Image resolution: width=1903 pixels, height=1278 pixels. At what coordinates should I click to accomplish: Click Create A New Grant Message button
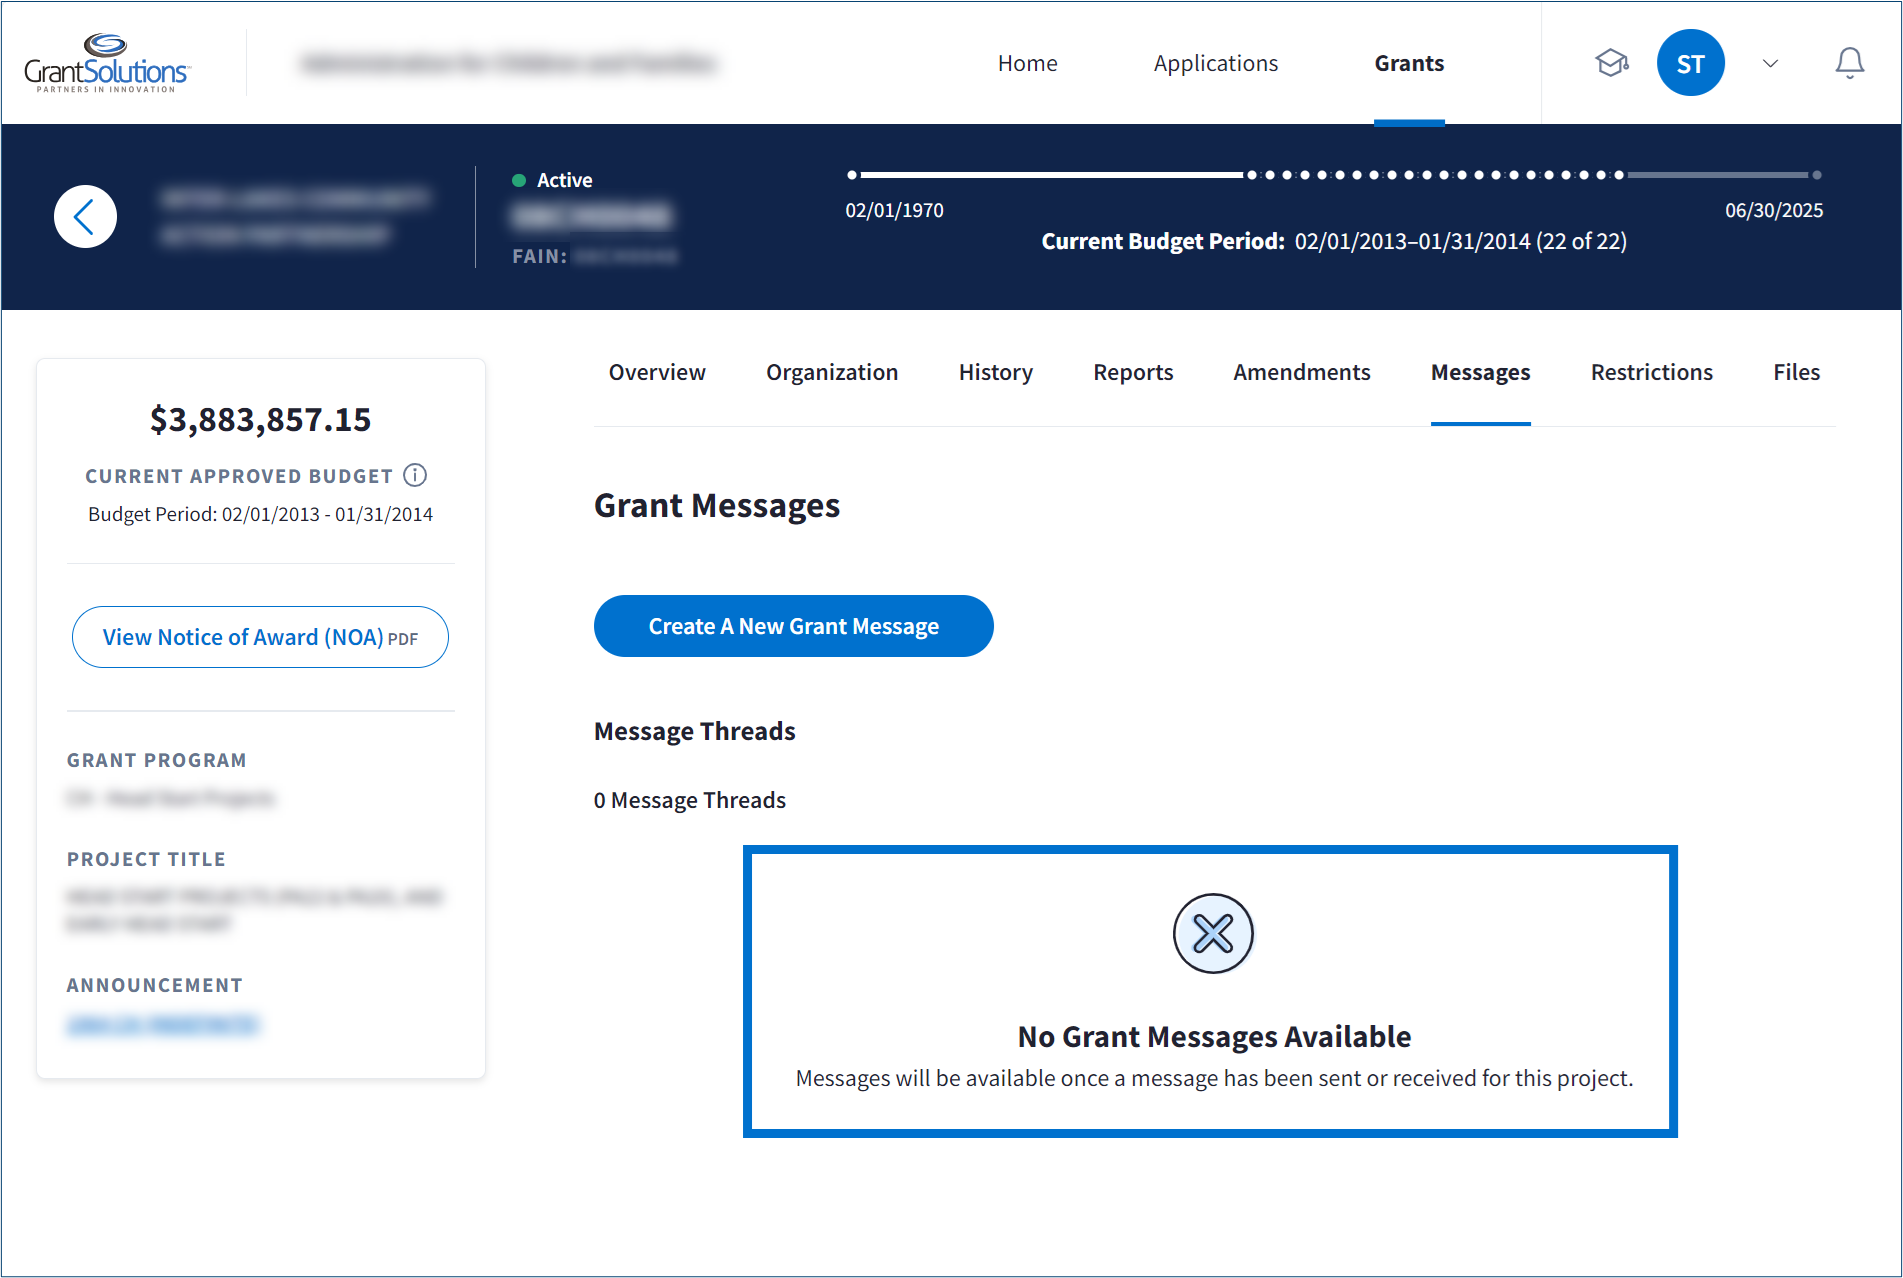(x=793, y=626)
